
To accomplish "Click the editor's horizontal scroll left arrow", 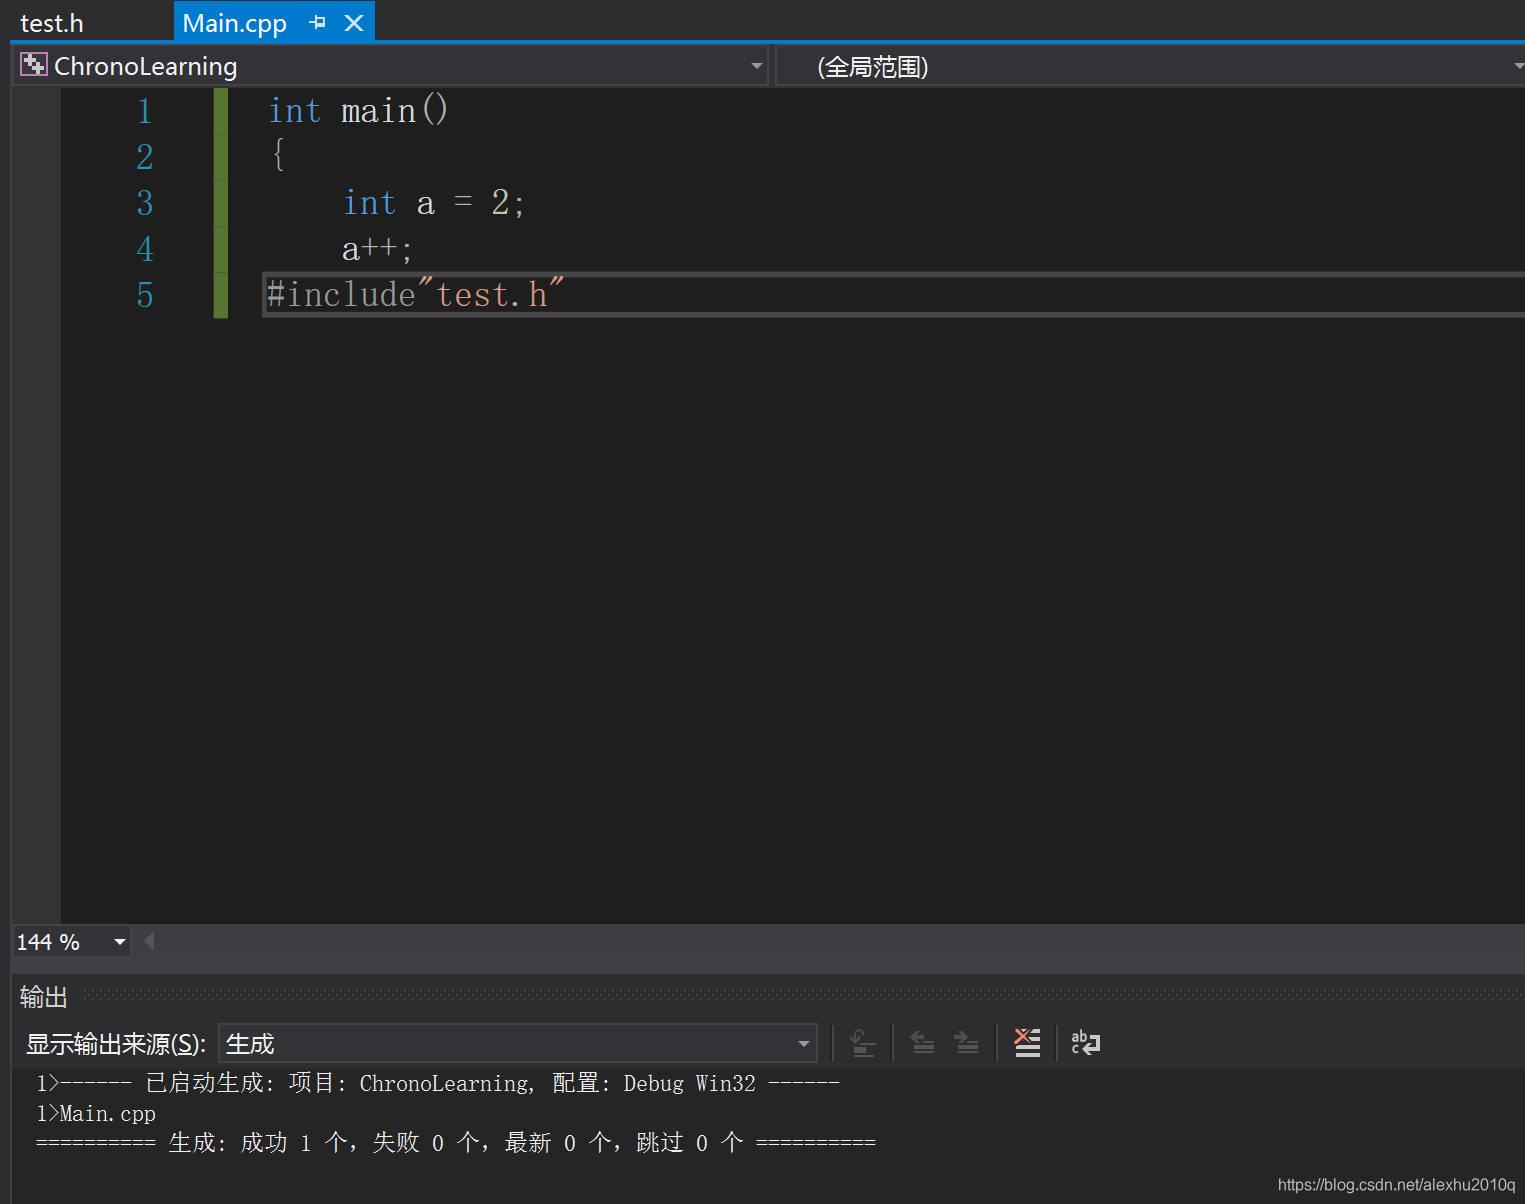I will 149,941.
